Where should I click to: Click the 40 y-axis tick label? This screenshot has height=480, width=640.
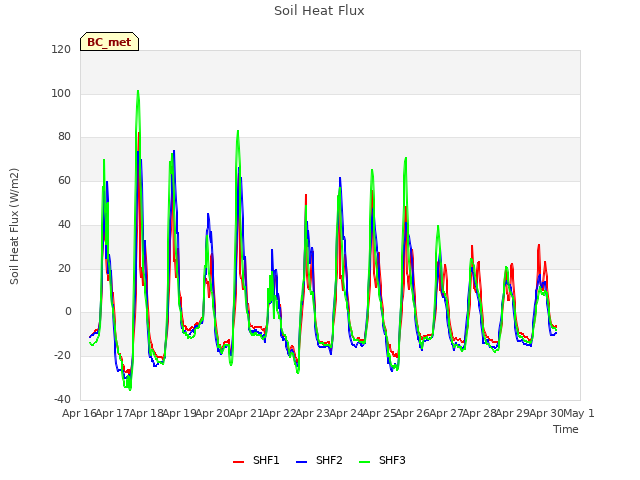coord(64,224)
